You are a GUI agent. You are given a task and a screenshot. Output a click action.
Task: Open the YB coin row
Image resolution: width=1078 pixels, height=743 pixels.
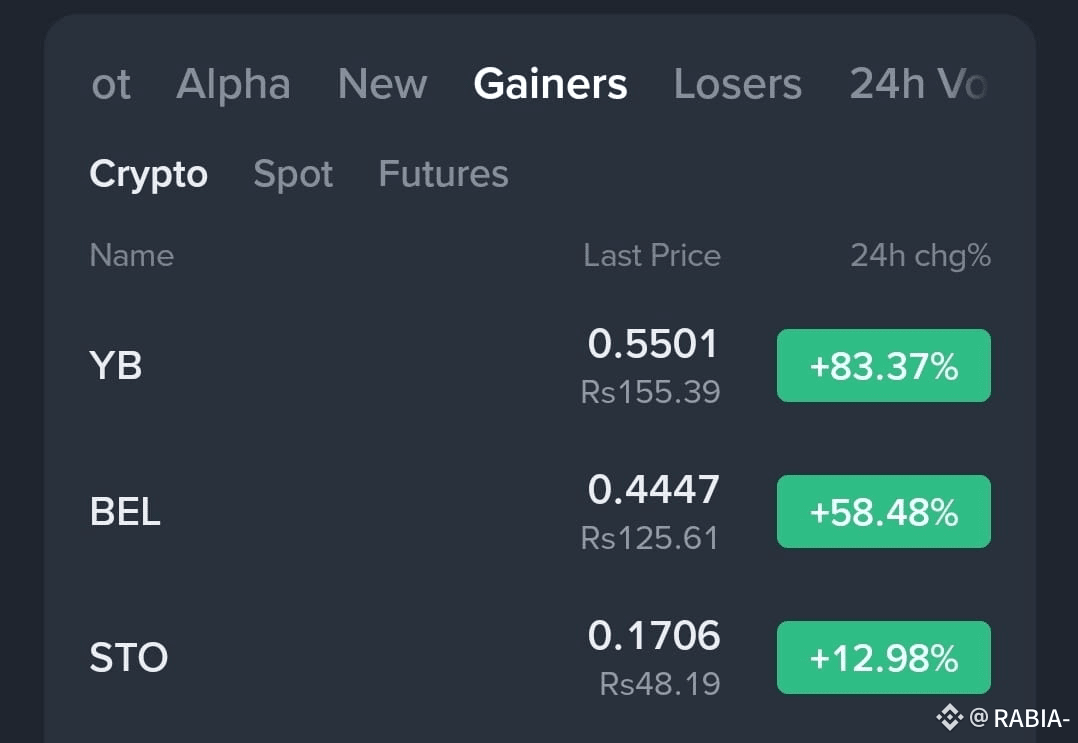[x=540, y=366]
